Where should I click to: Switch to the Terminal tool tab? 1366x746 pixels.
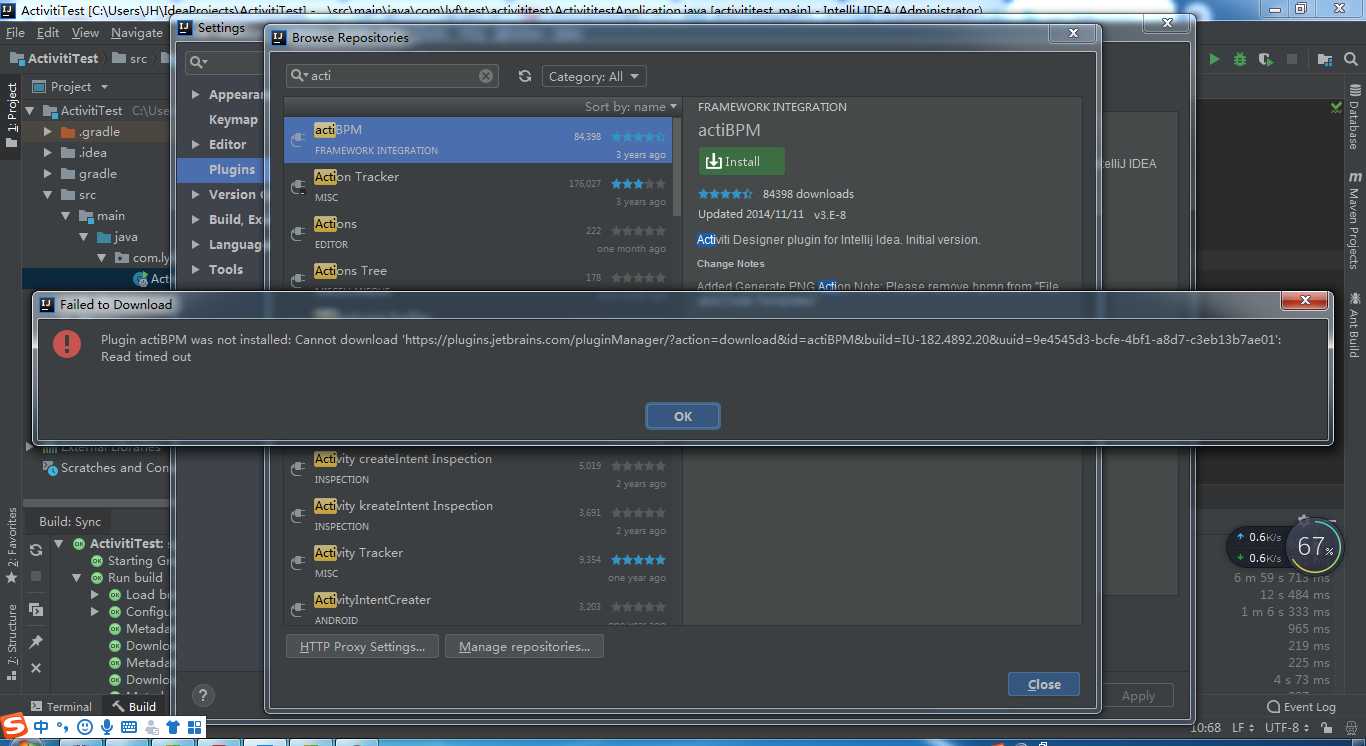(x=61, y=707)
